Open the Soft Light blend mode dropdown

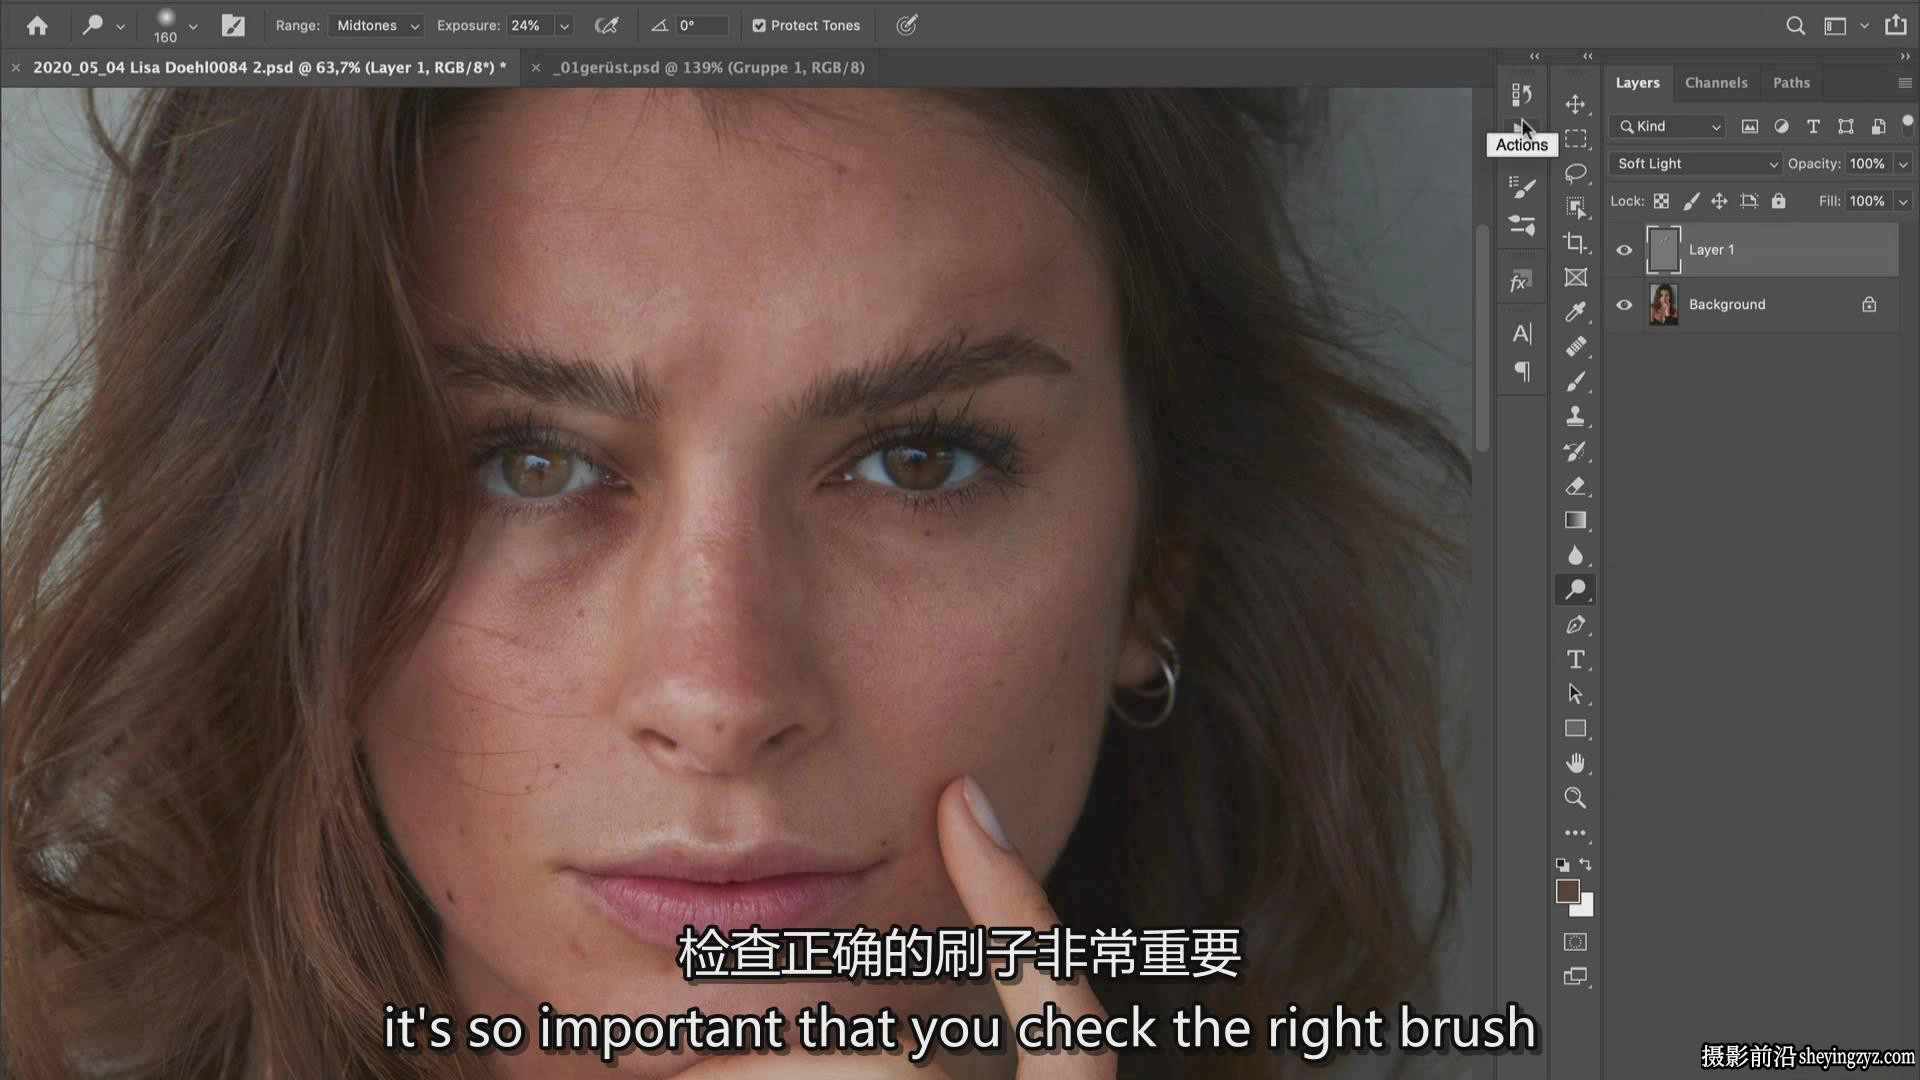point(1696,164)
